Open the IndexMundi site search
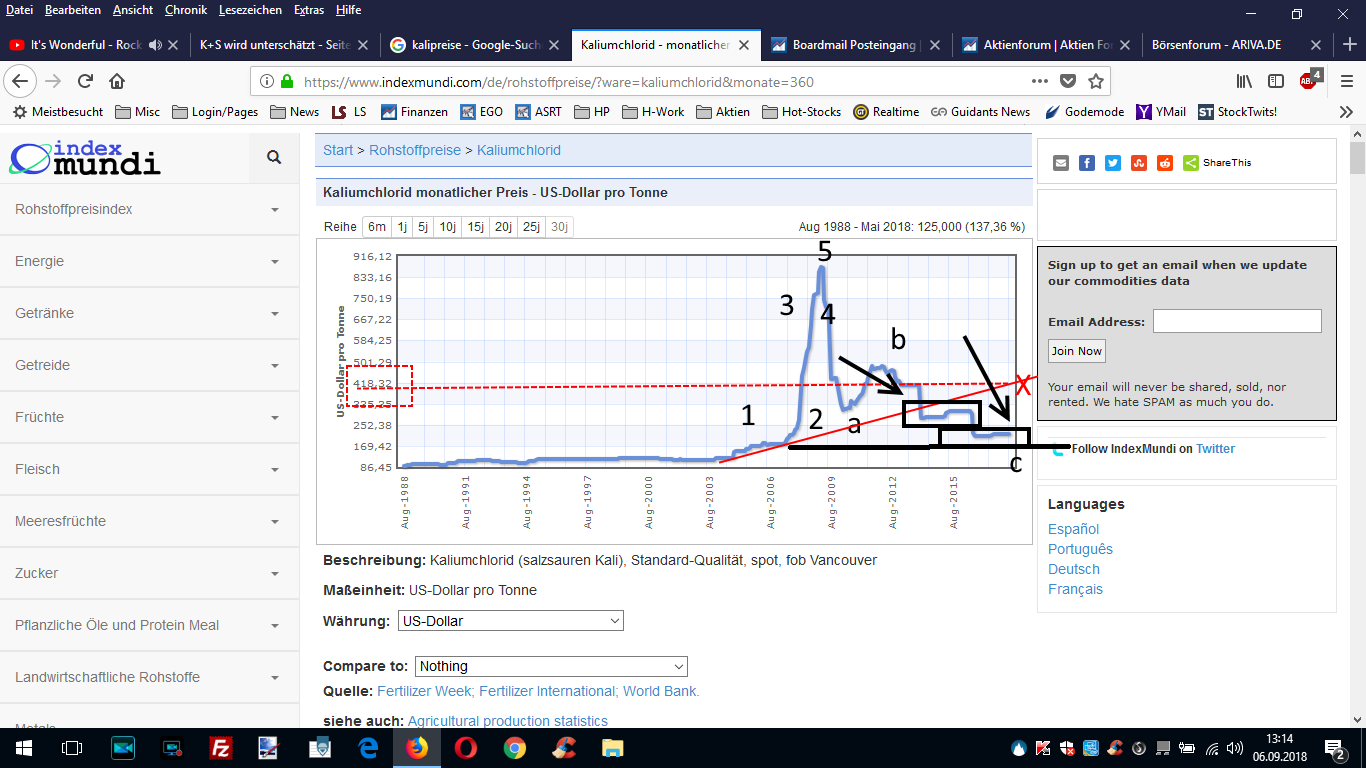This screenshot has height=768, width=1366. coord(274,157)
